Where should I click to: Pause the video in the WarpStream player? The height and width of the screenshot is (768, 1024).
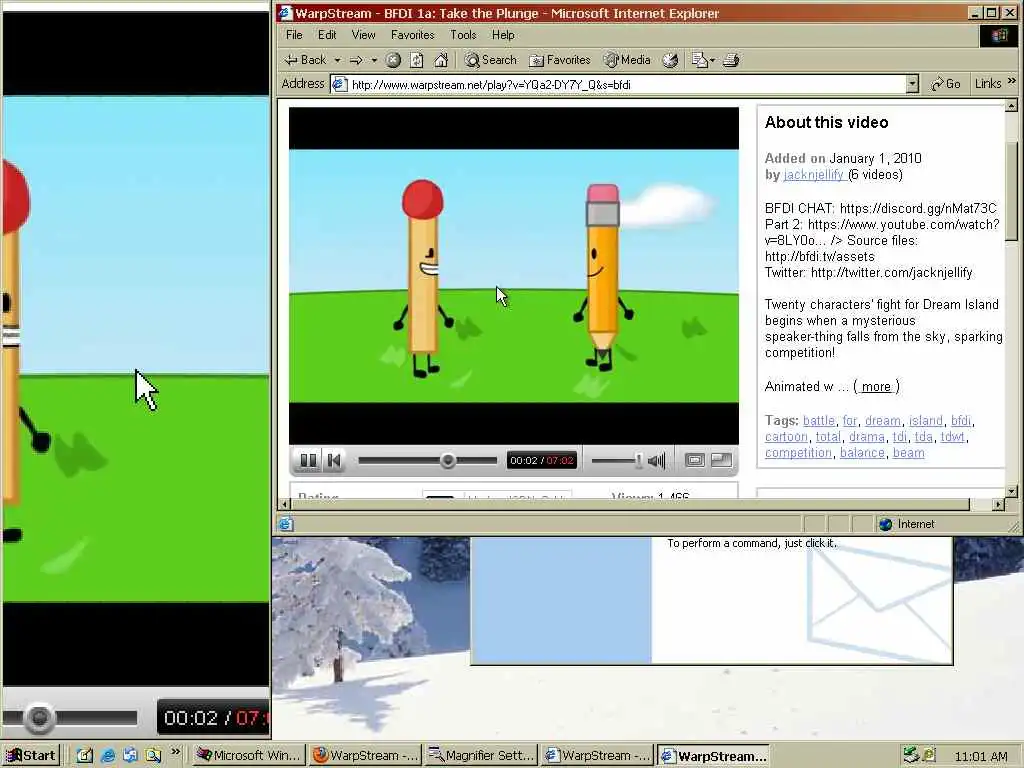click(308, 460)
